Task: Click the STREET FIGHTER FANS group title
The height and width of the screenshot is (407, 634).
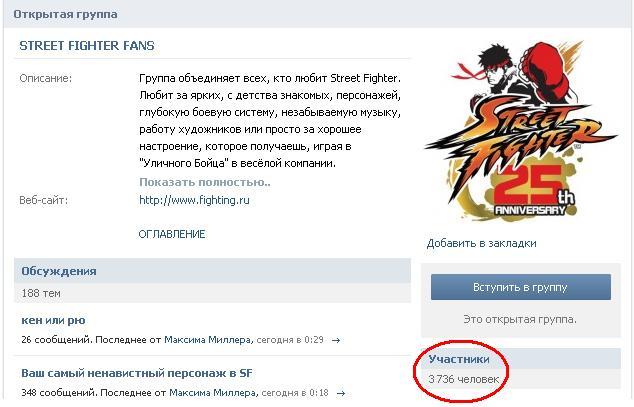Action: click(x=87, y=46)
